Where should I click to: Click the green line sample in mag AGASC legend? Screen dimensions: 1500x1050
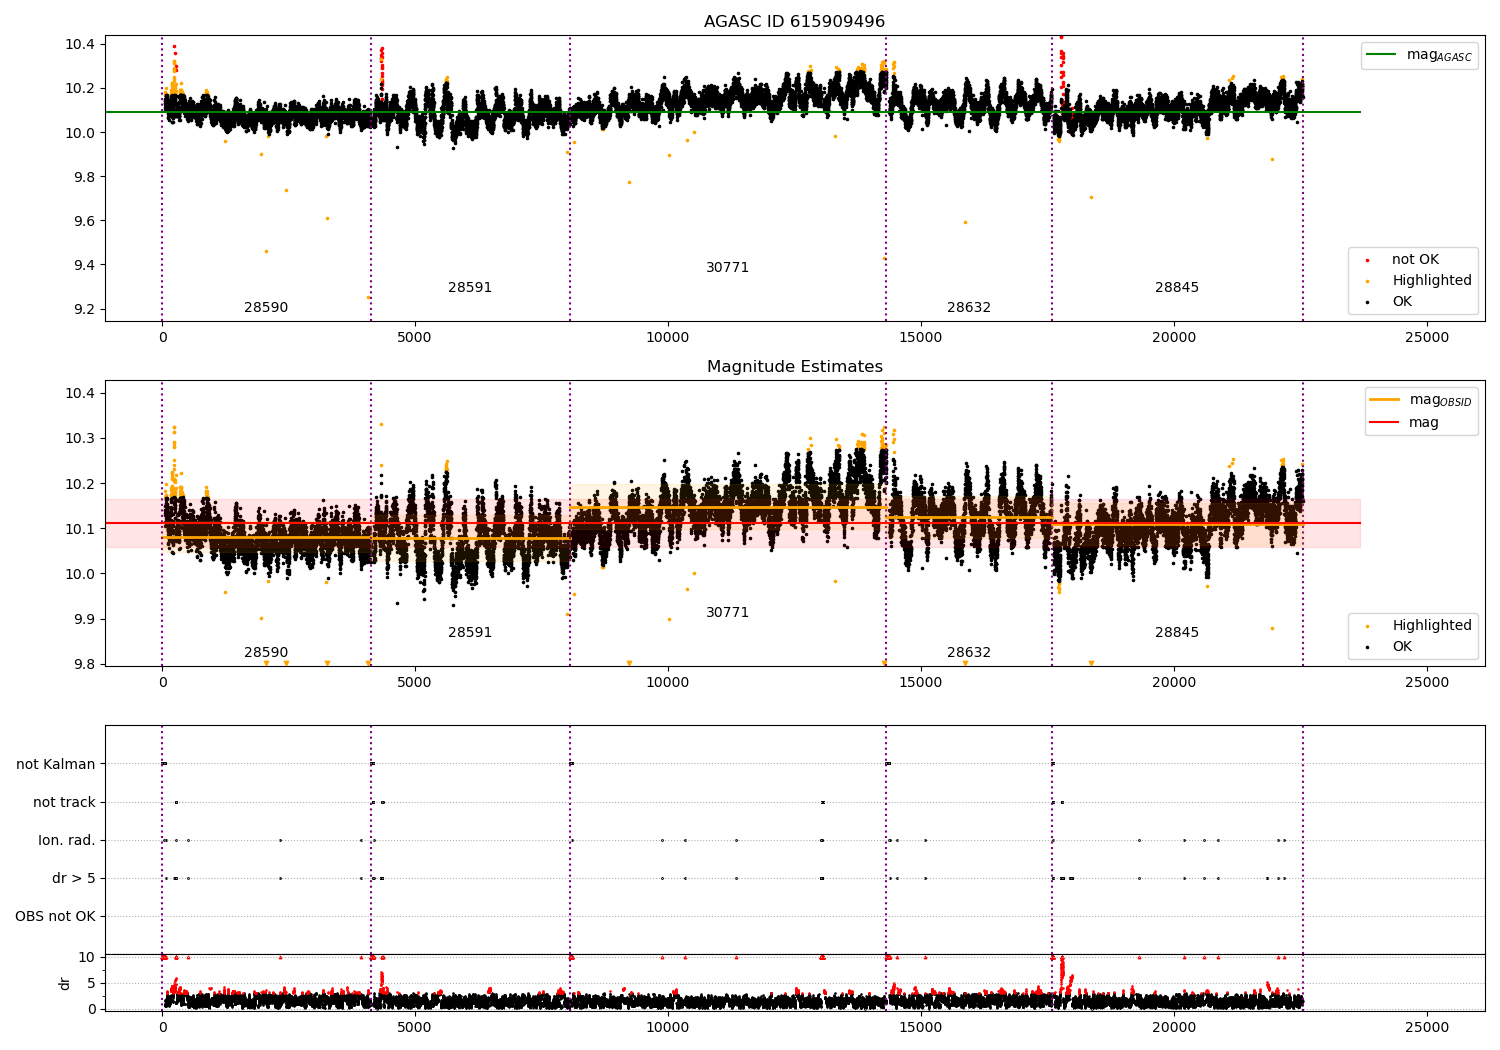click(1382, 55)
